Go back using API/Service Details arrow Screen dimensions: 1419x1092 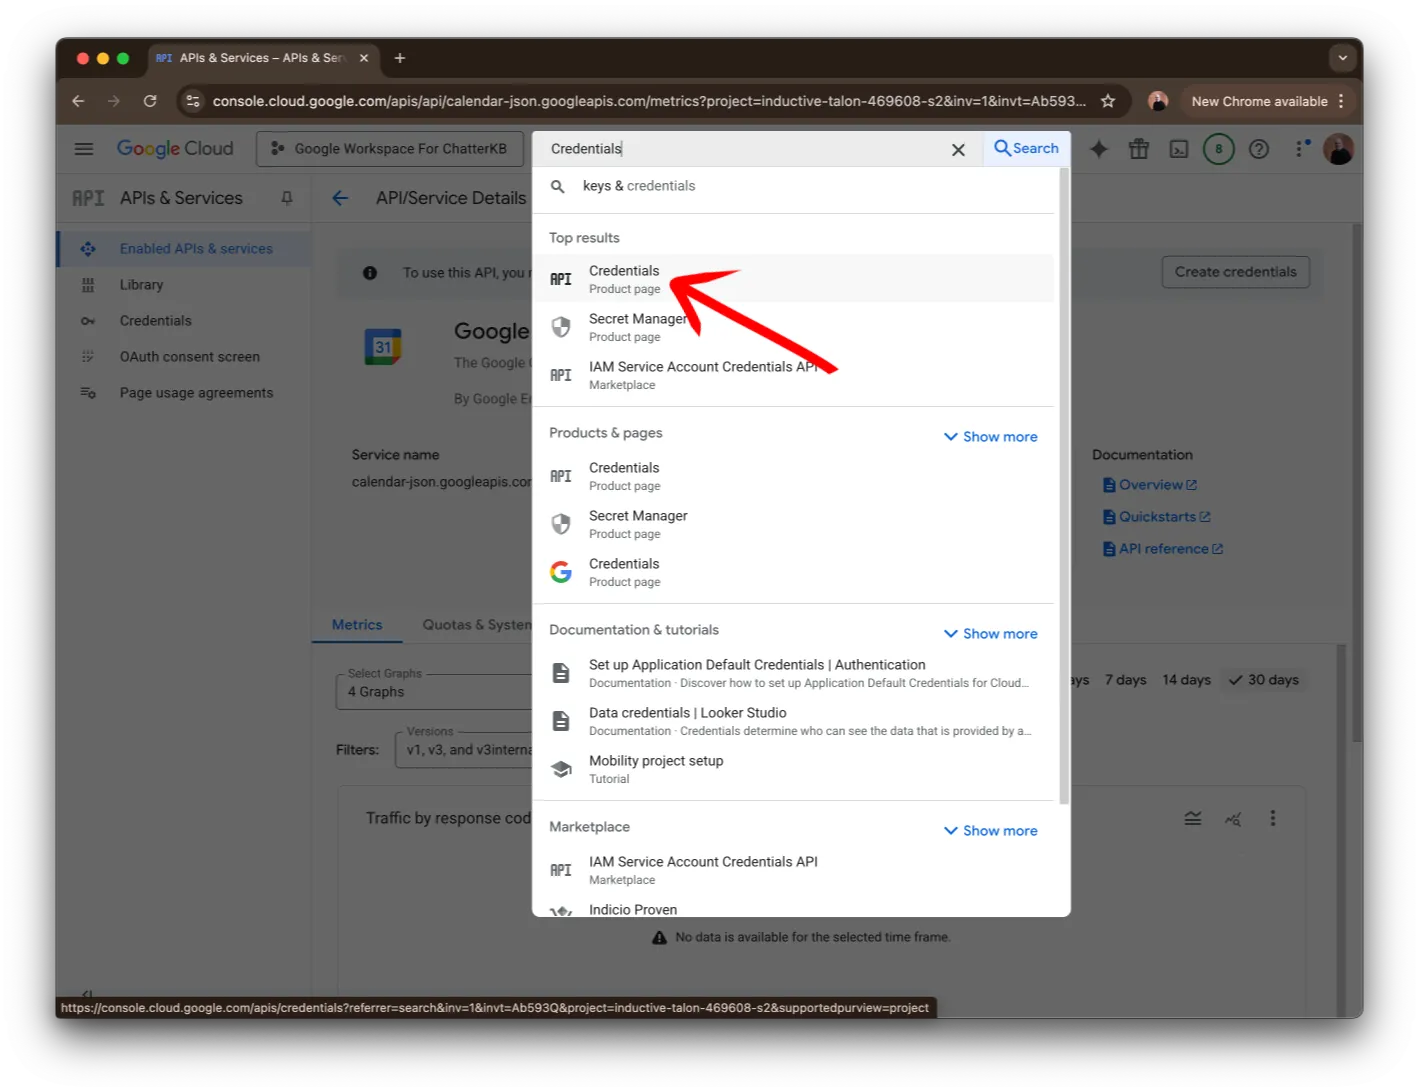[340, 198]
